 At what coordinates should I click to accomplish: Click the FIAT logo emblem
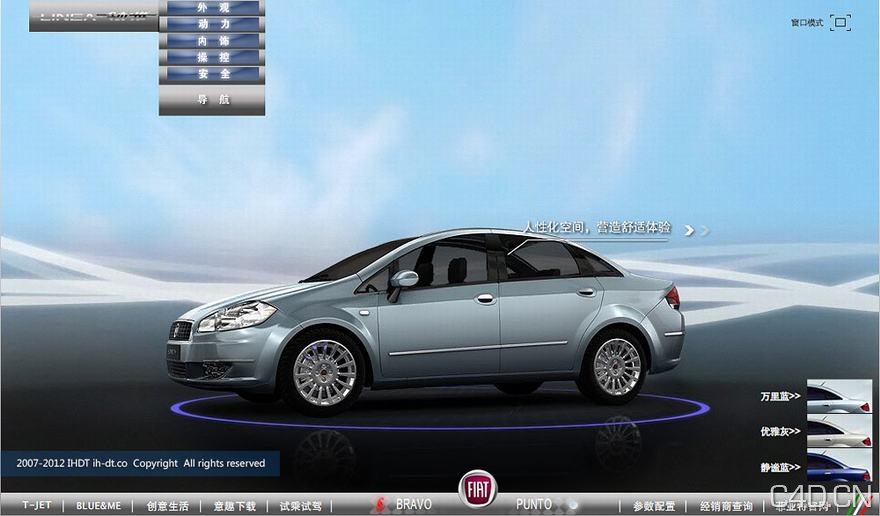477,488
